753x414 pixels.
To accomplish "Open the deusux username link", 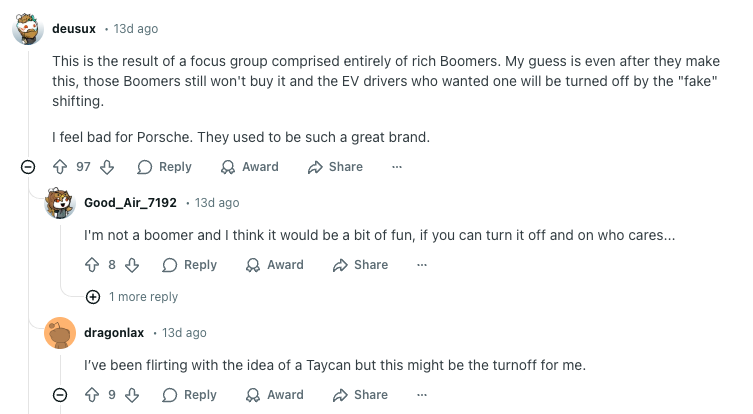I will point(73,29).
